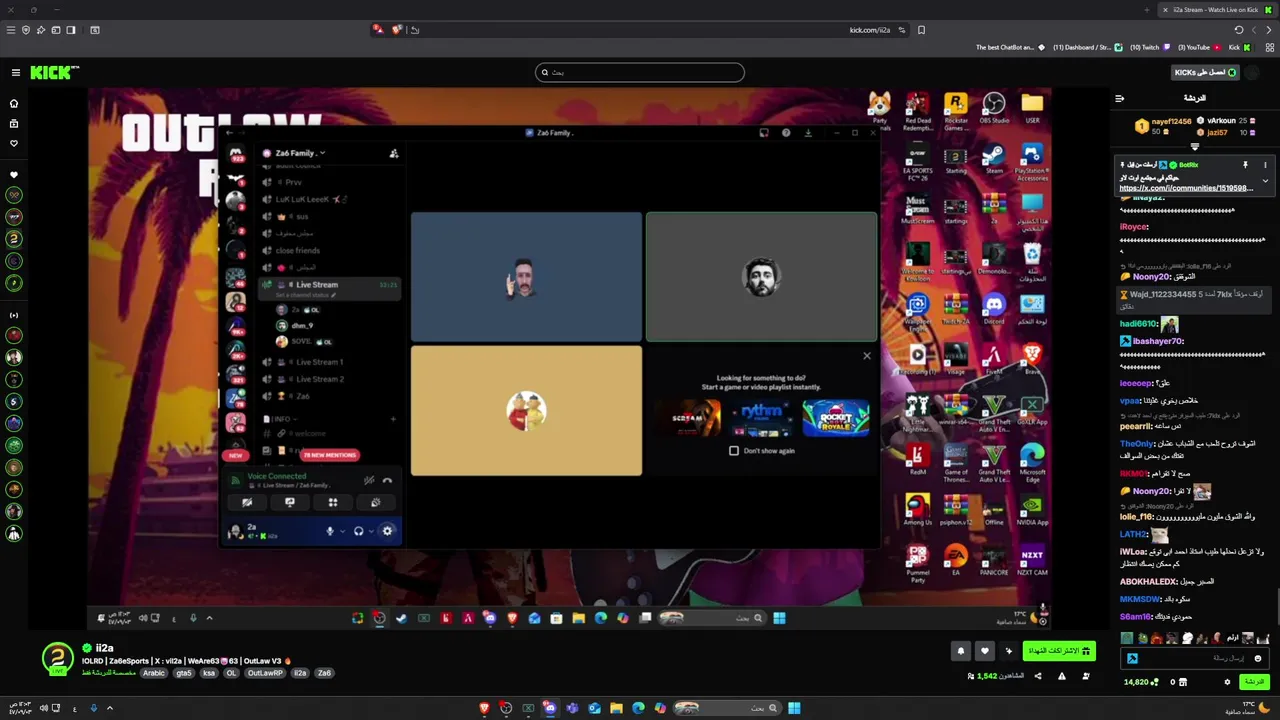
Task: Click the green chat send button
Action: (1254, 682)
